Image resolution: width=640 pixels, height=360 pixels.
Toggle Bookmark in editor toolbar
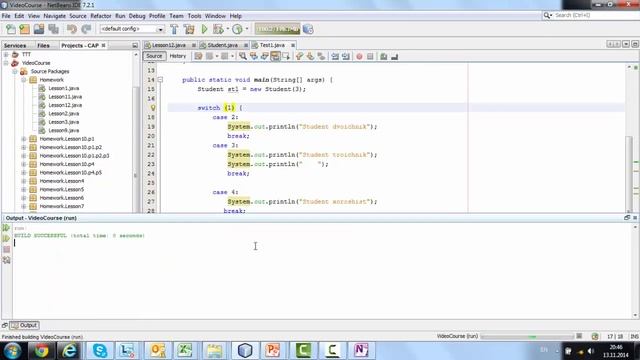pyautogui.click(x=321, y=56)
